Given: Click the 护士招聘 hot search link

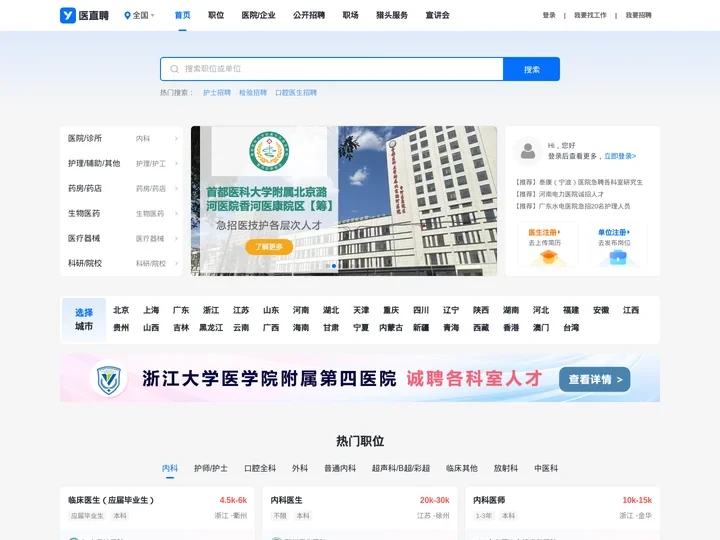Looking at the screenshot, I should click(217, 93).
